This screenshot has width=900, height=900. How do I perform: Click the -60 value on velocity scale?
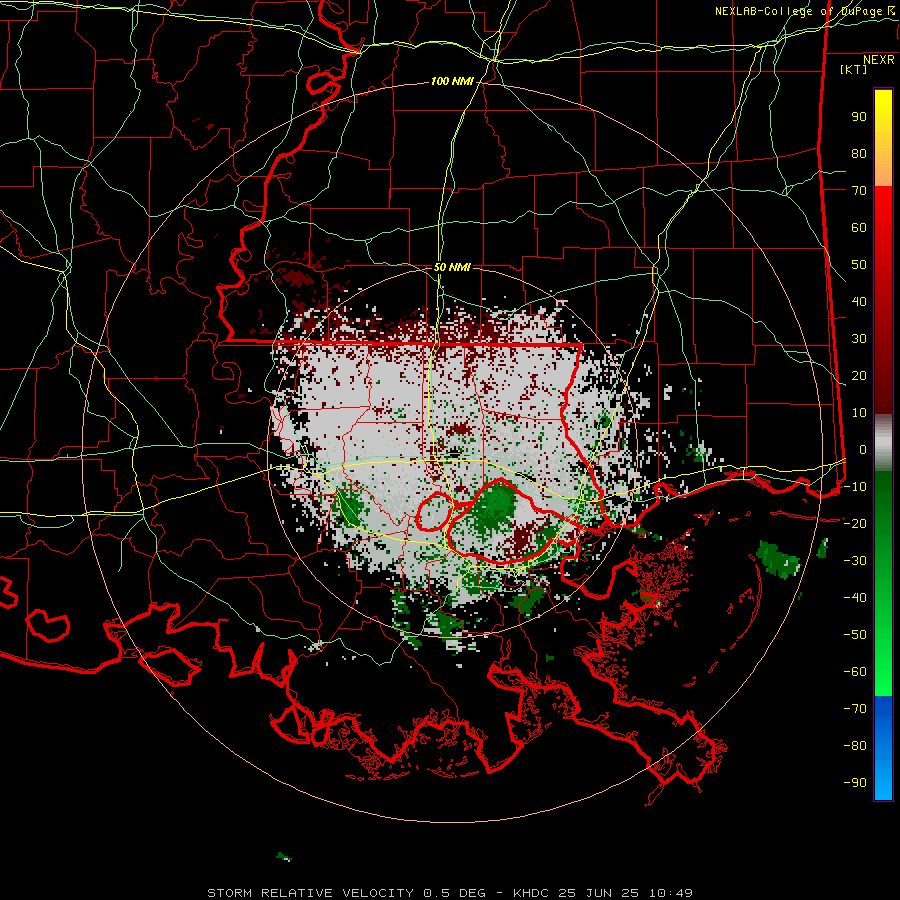point(855,672)
